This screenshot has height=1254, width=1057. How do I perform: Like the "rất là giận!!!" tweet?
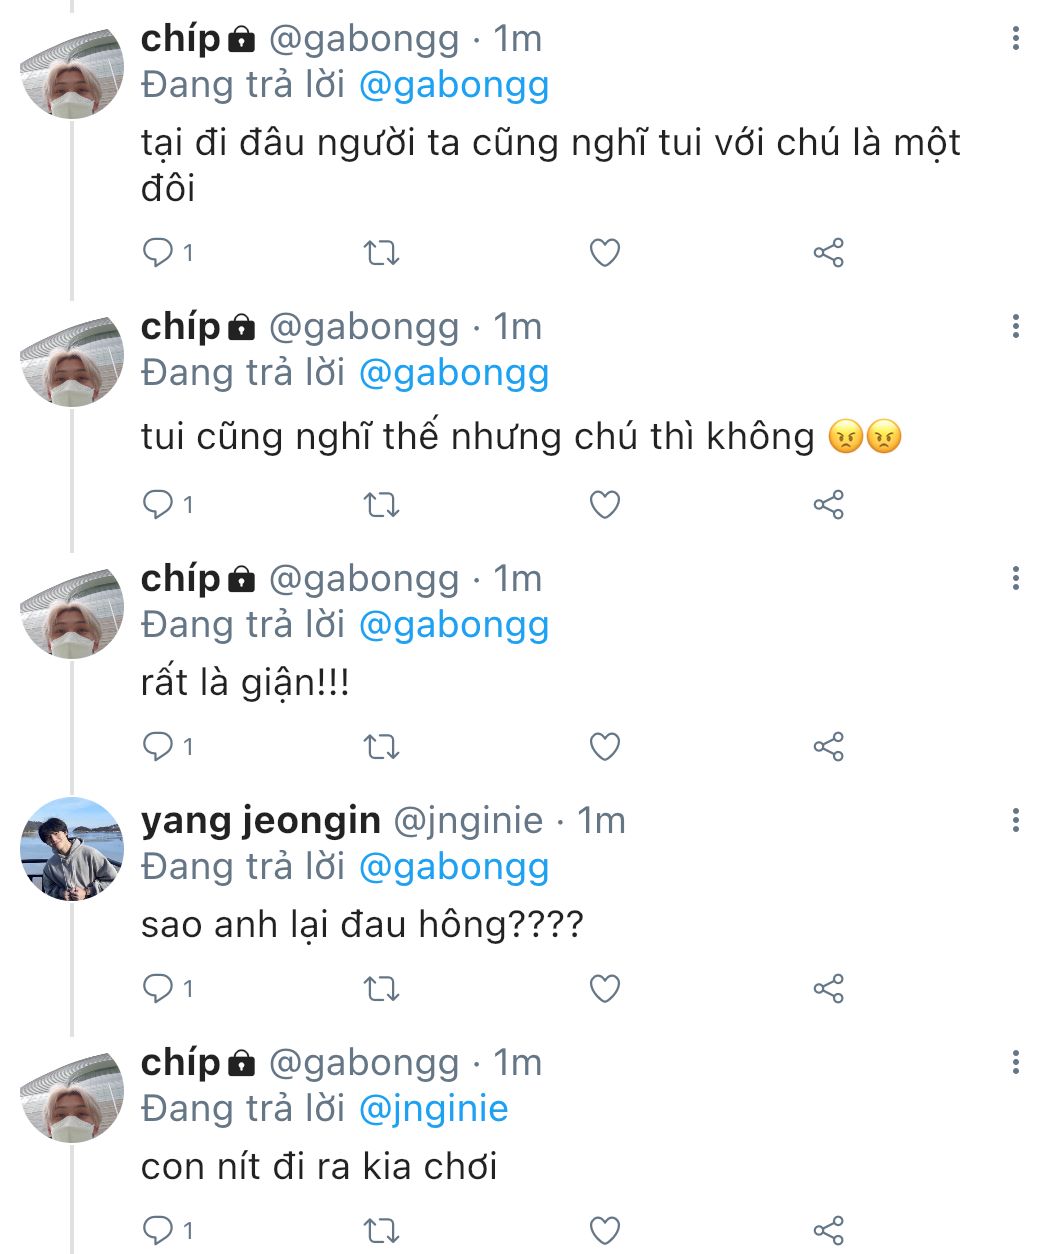[605, 747]
